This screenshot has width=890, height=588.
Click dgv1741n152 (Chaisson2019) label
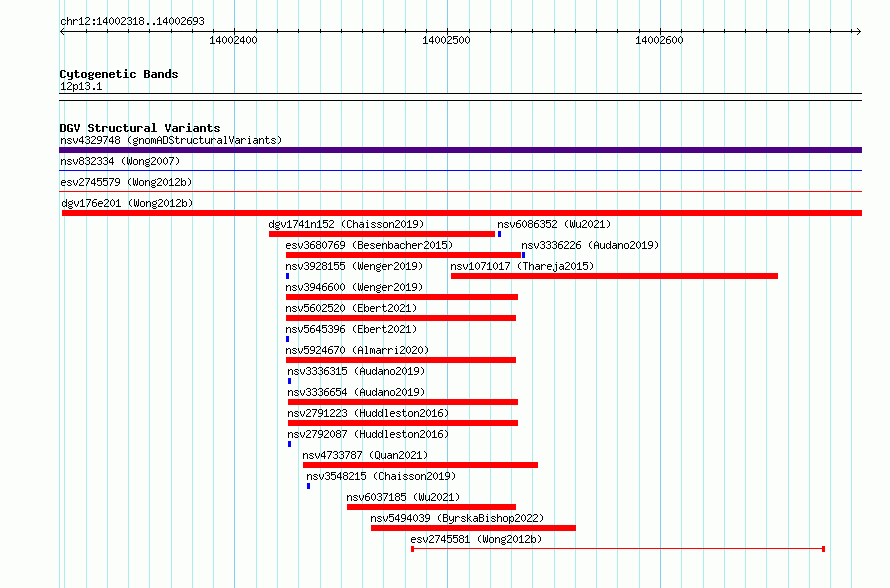click(x=346, y=224)
